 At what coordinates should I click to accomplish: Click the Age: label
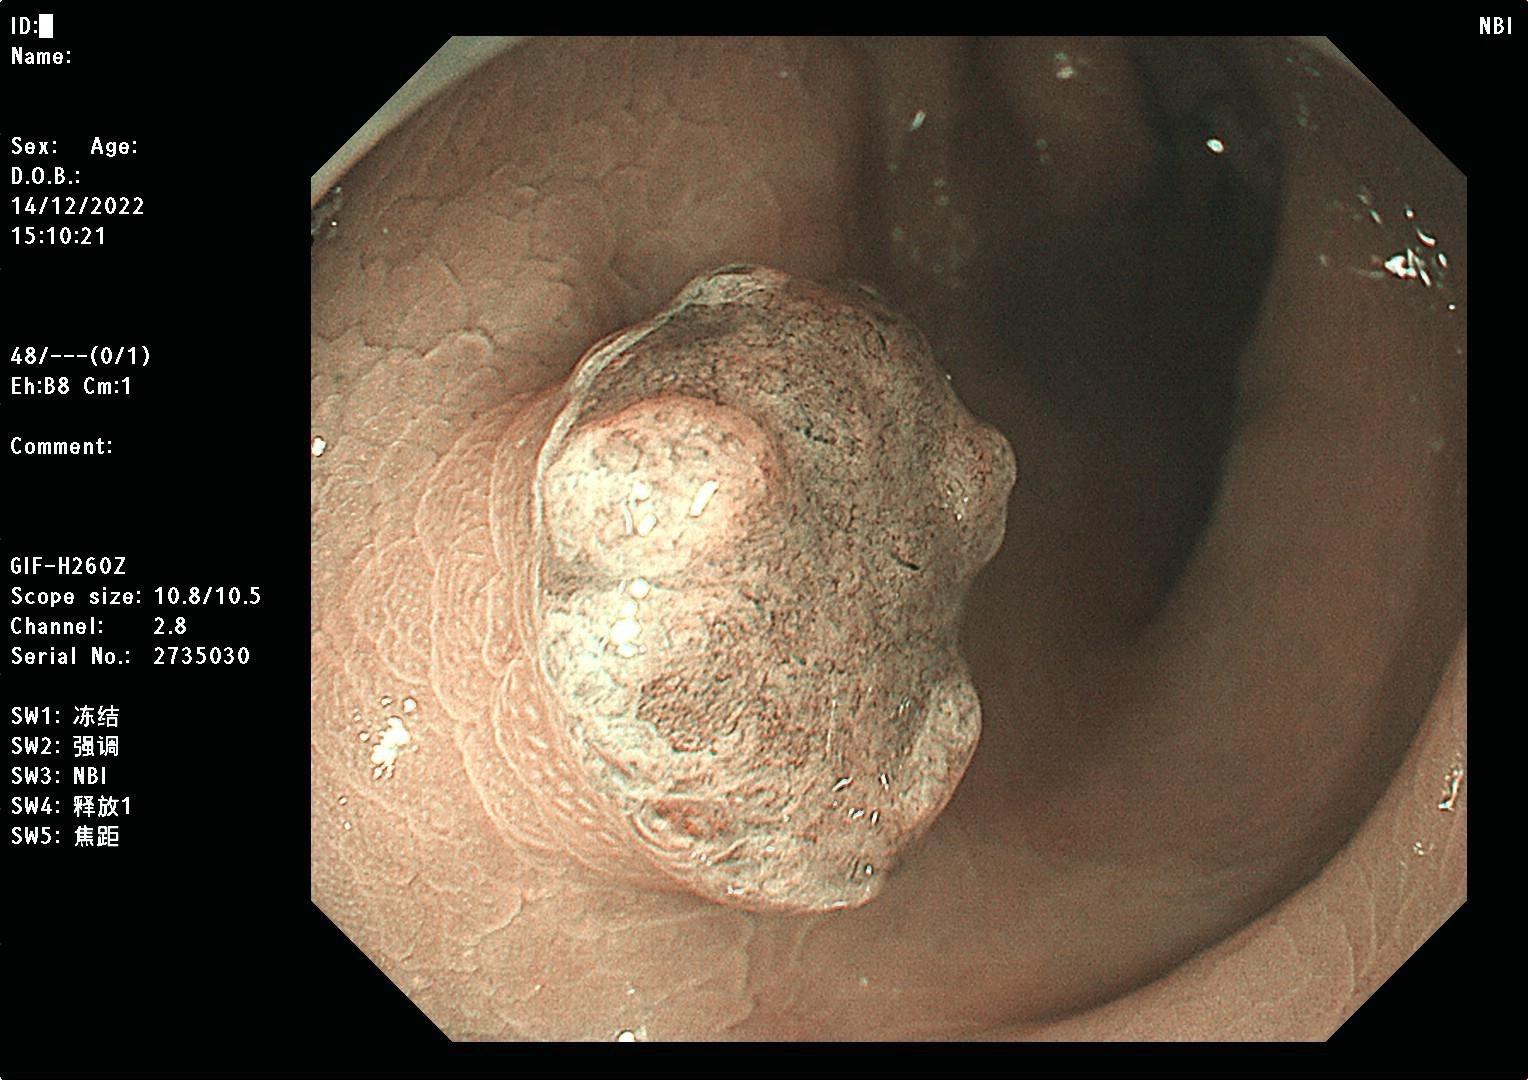pyautogui.click(x=114, y=146)
